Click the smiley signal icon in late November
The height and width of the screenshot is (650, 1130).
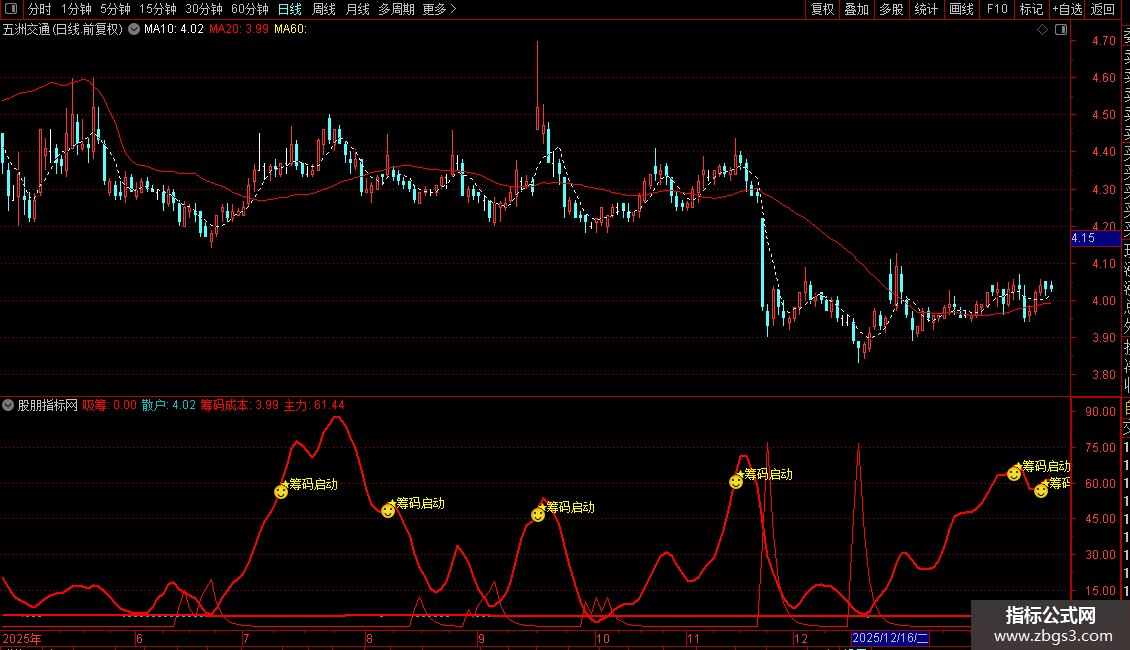click(736, 481)
